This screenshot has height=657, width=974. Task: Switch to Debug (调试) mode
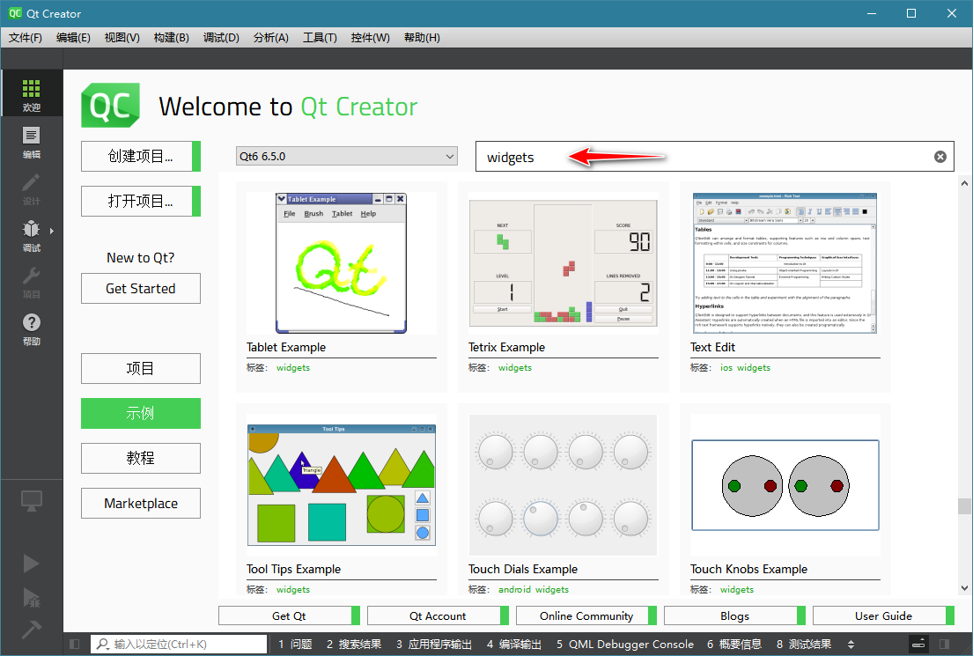coord(31,236)
